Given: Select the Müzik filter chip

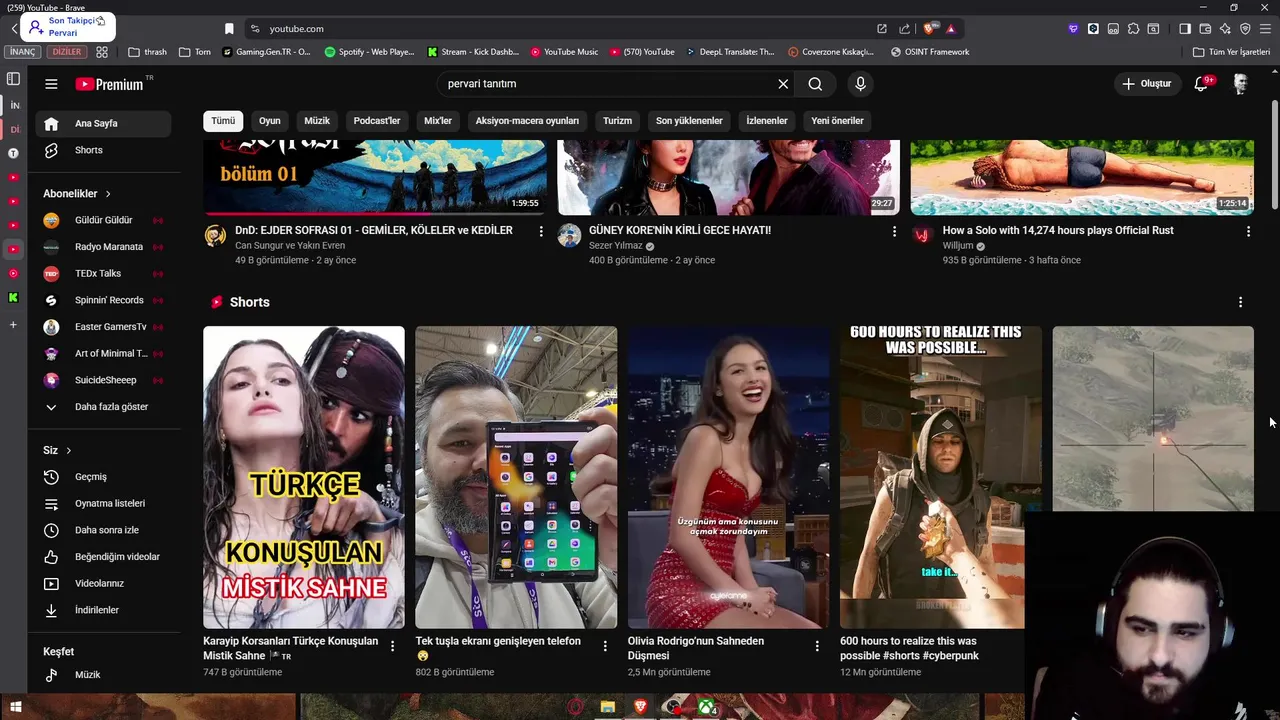Looking at the screenshot, I should point(317,121).
